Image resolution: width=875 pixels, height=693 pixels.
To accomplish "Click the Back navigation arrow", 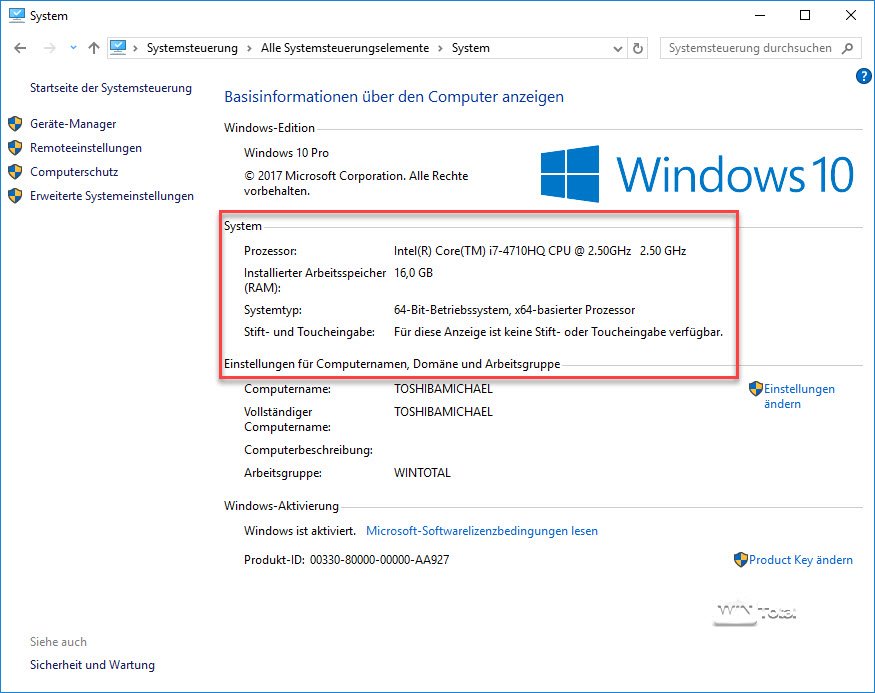I will [x=20, y=49].
